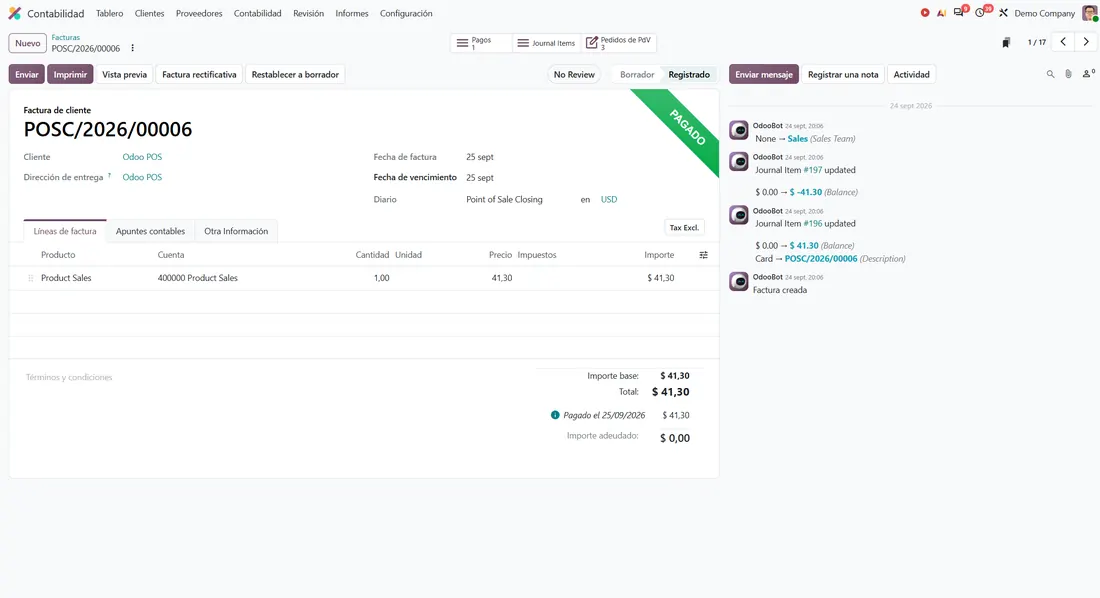Screen dimensions: 1100x598
Task: Open the chatter attachments paperclip icon
Action: pyautogui.click(x=1068, y=74)
